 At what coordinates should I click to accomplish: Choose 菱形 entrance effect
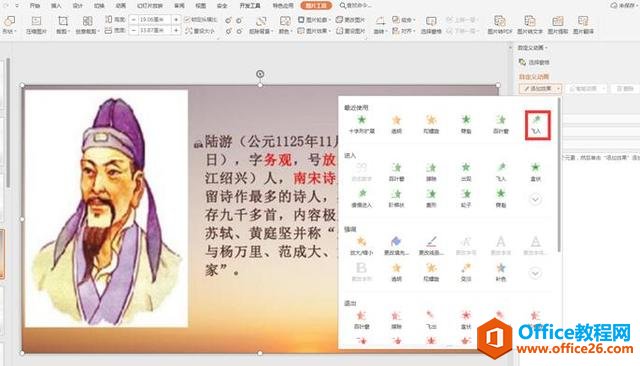click(x=431, y=199)
